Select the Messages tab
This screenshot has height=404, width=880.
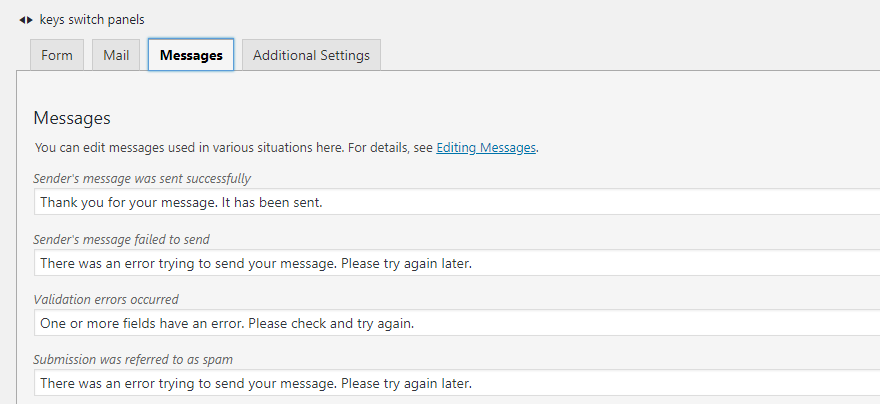[x=191, y=55]
